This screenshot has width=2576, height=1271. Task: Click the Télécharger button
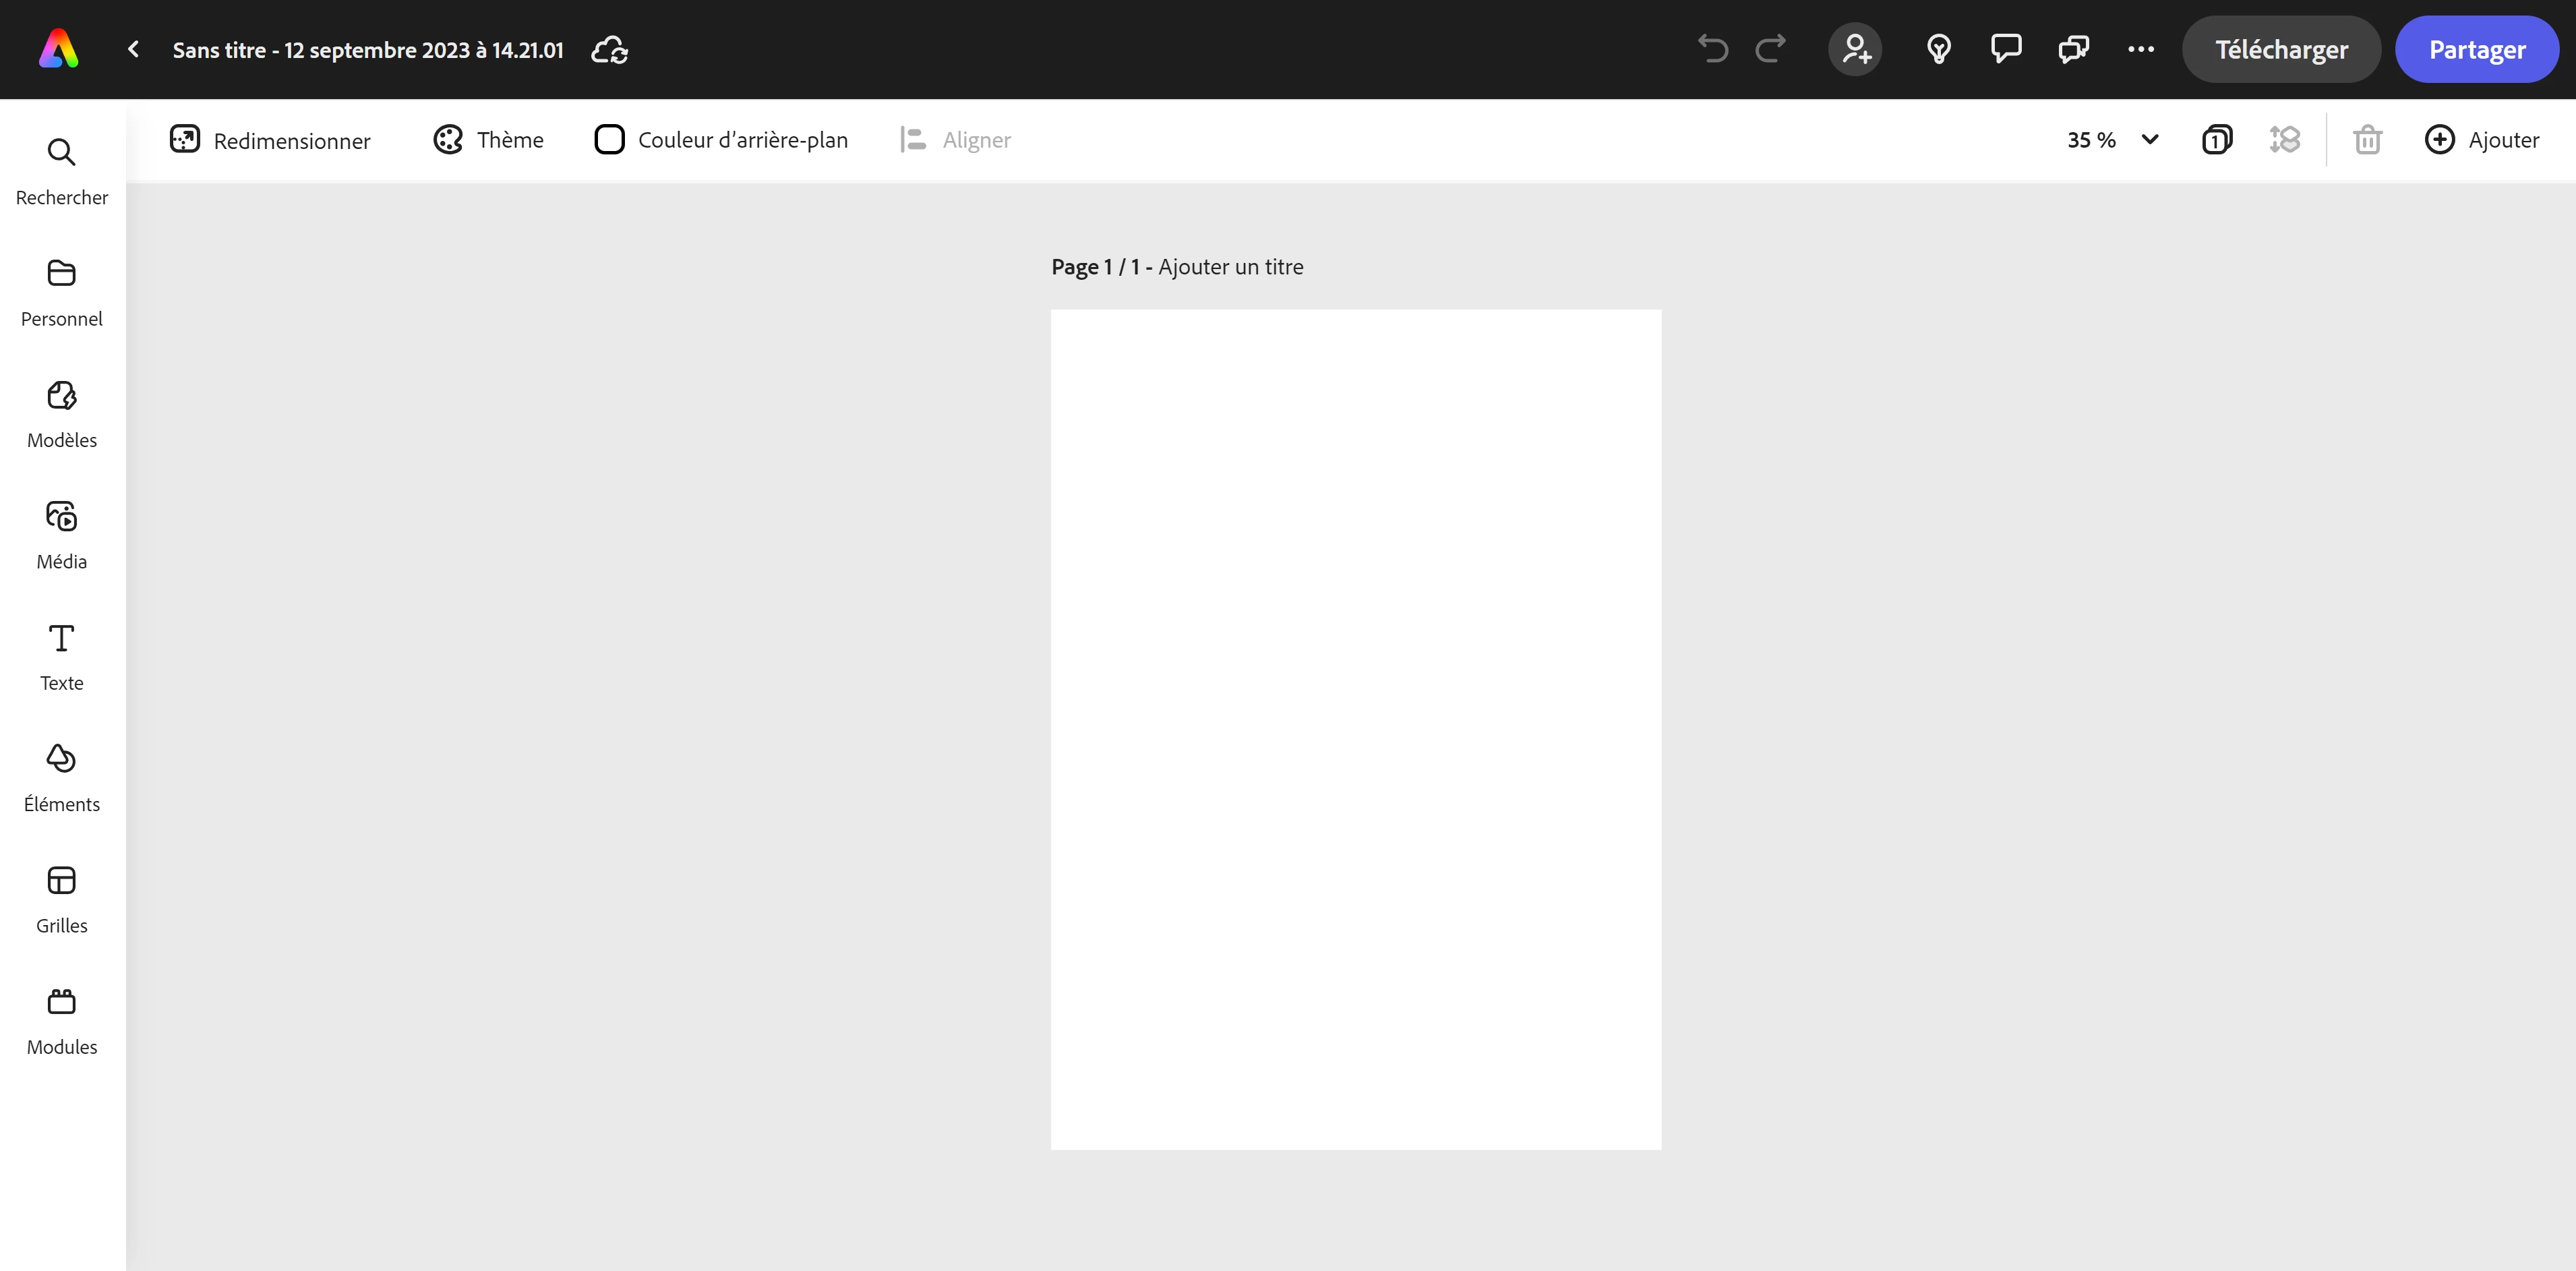tap(2280, 49)
